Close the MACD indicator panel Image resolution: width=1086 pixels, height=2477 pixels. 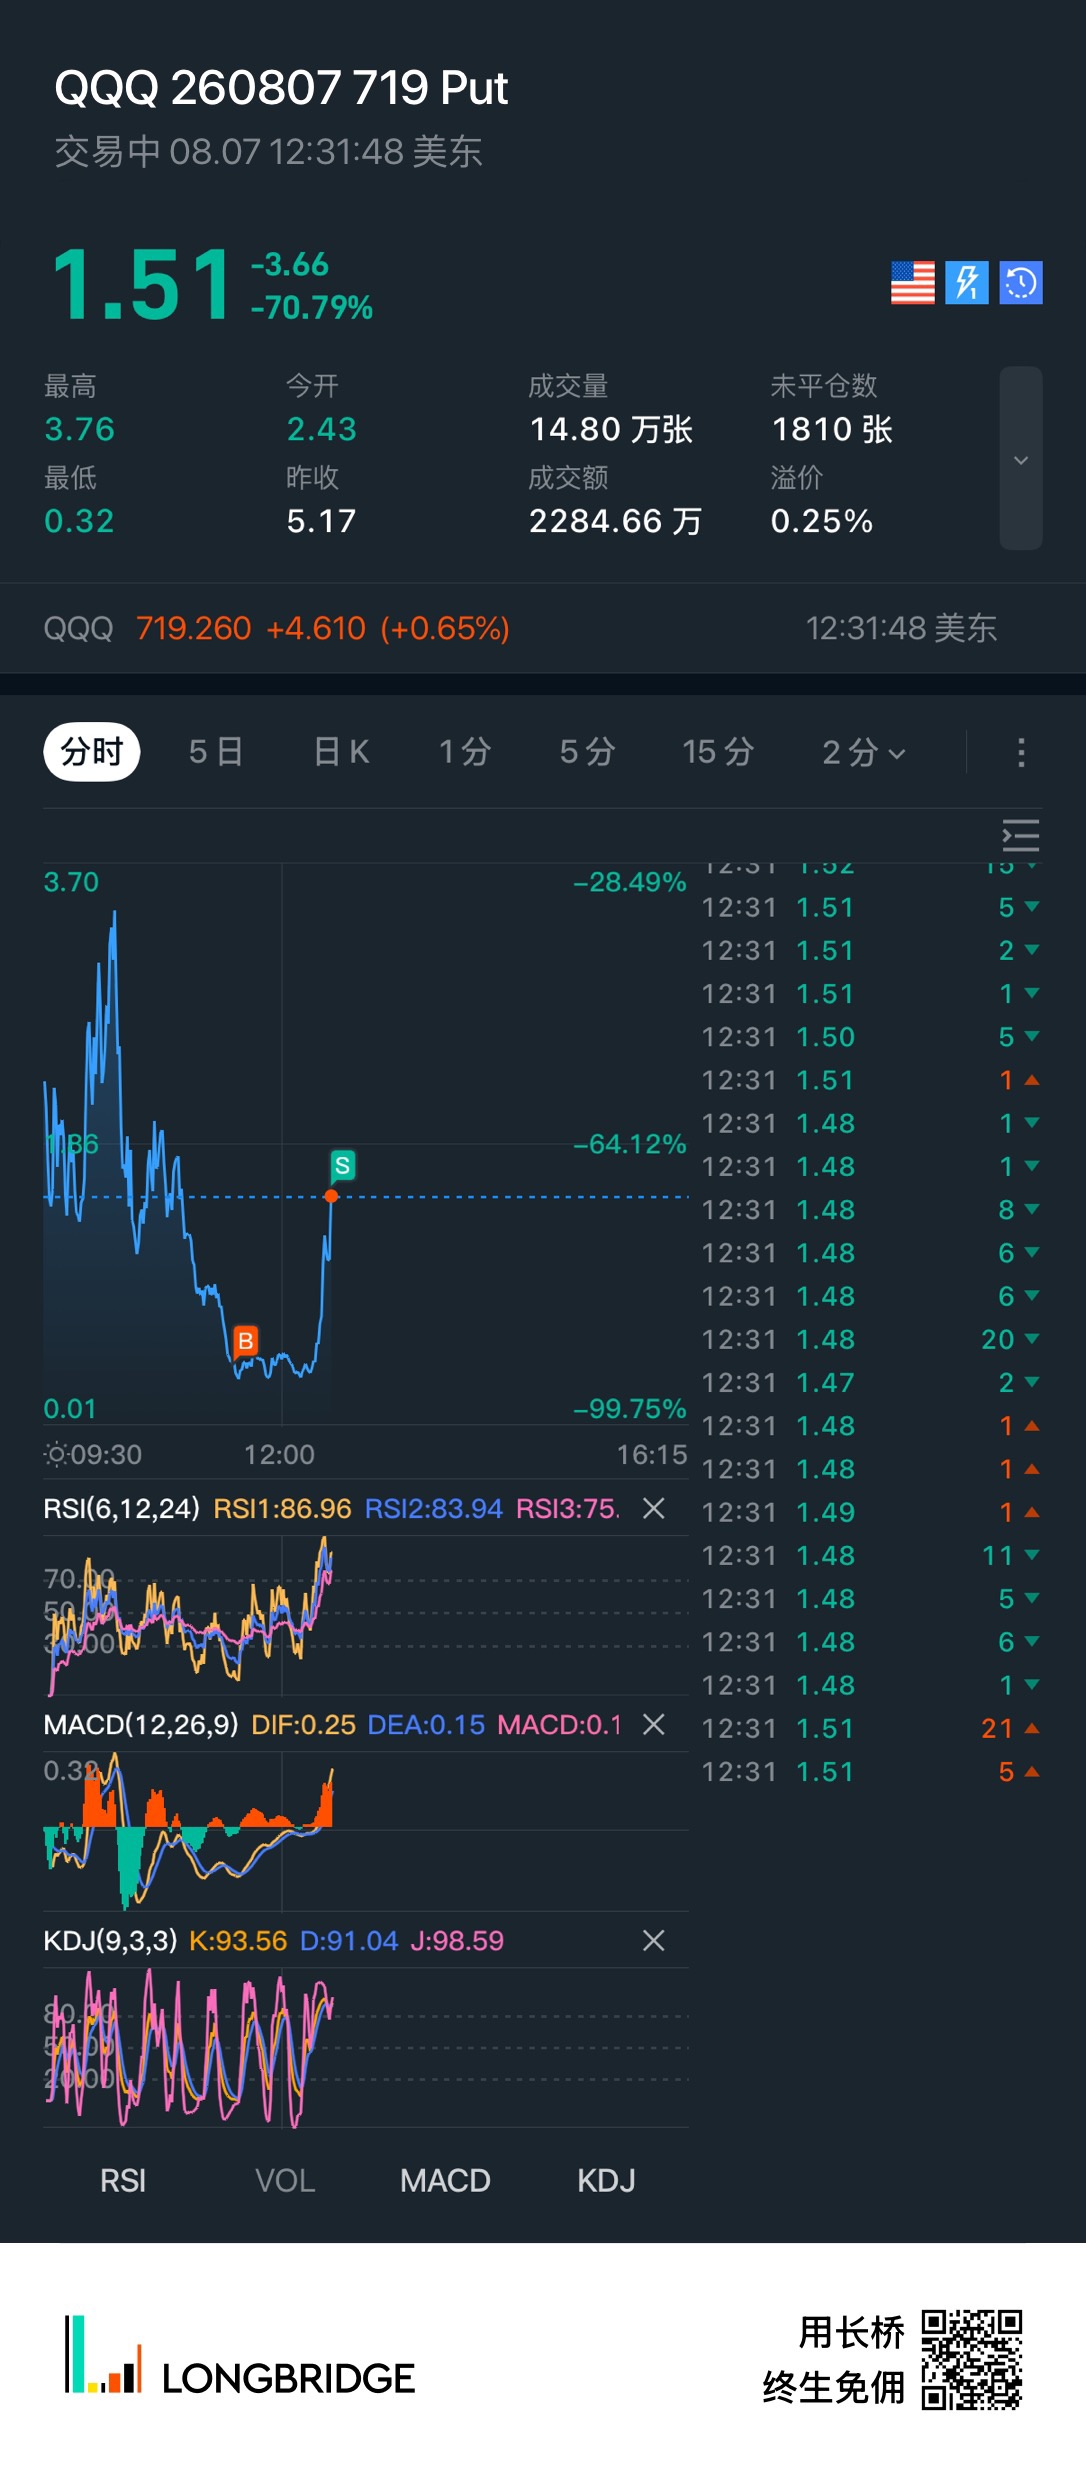click(x=654, y=1724)
